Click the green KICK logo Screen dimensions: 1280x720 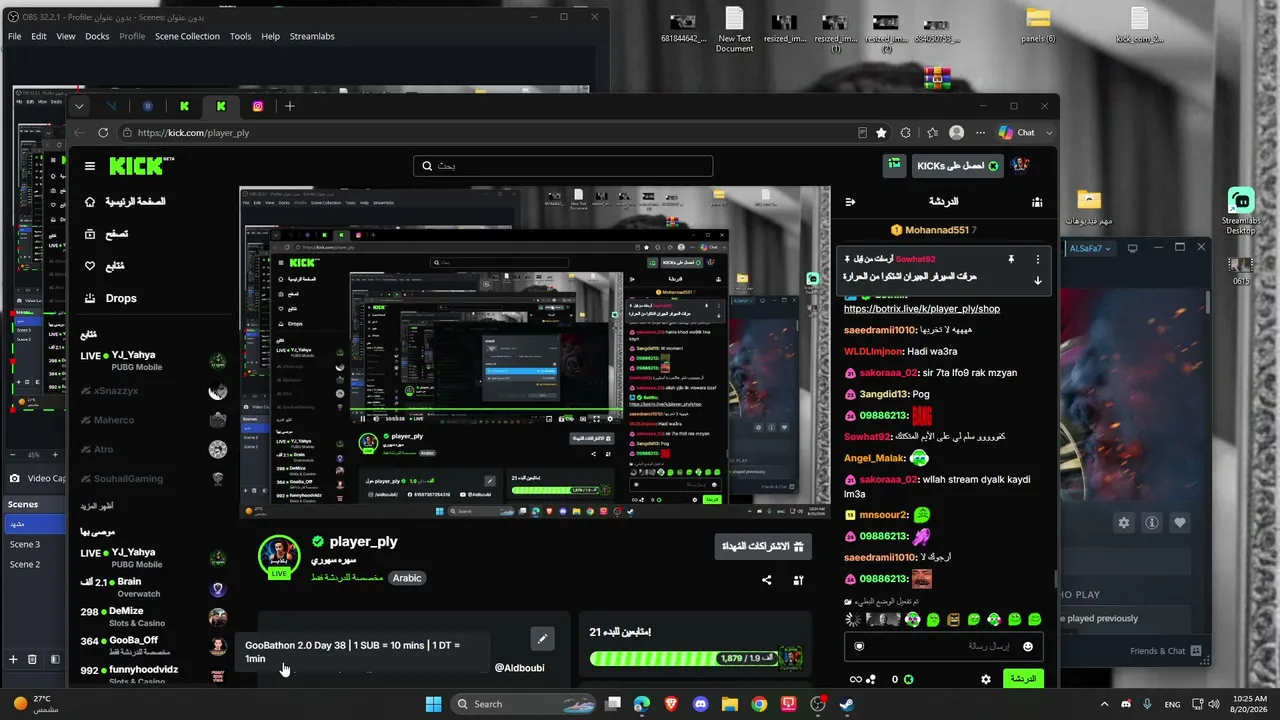point(142,166)
